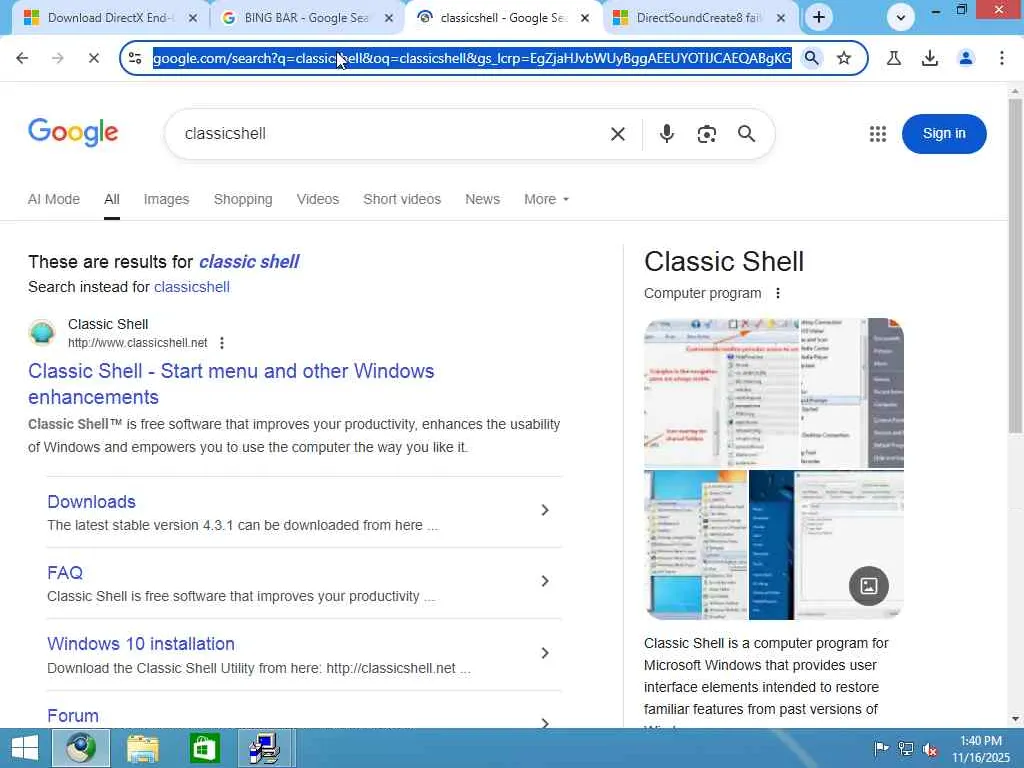Screen dimensions: 1024x768
Task: Click the magnifier icon in the address bar
Action: [811, 58]
